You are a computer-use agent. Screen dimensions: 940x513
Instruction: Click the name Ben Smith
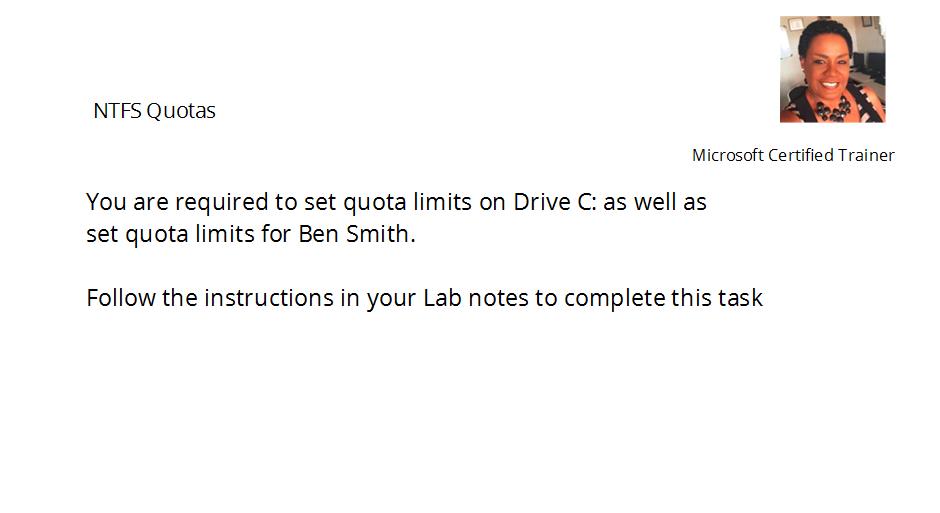[357, 234]
